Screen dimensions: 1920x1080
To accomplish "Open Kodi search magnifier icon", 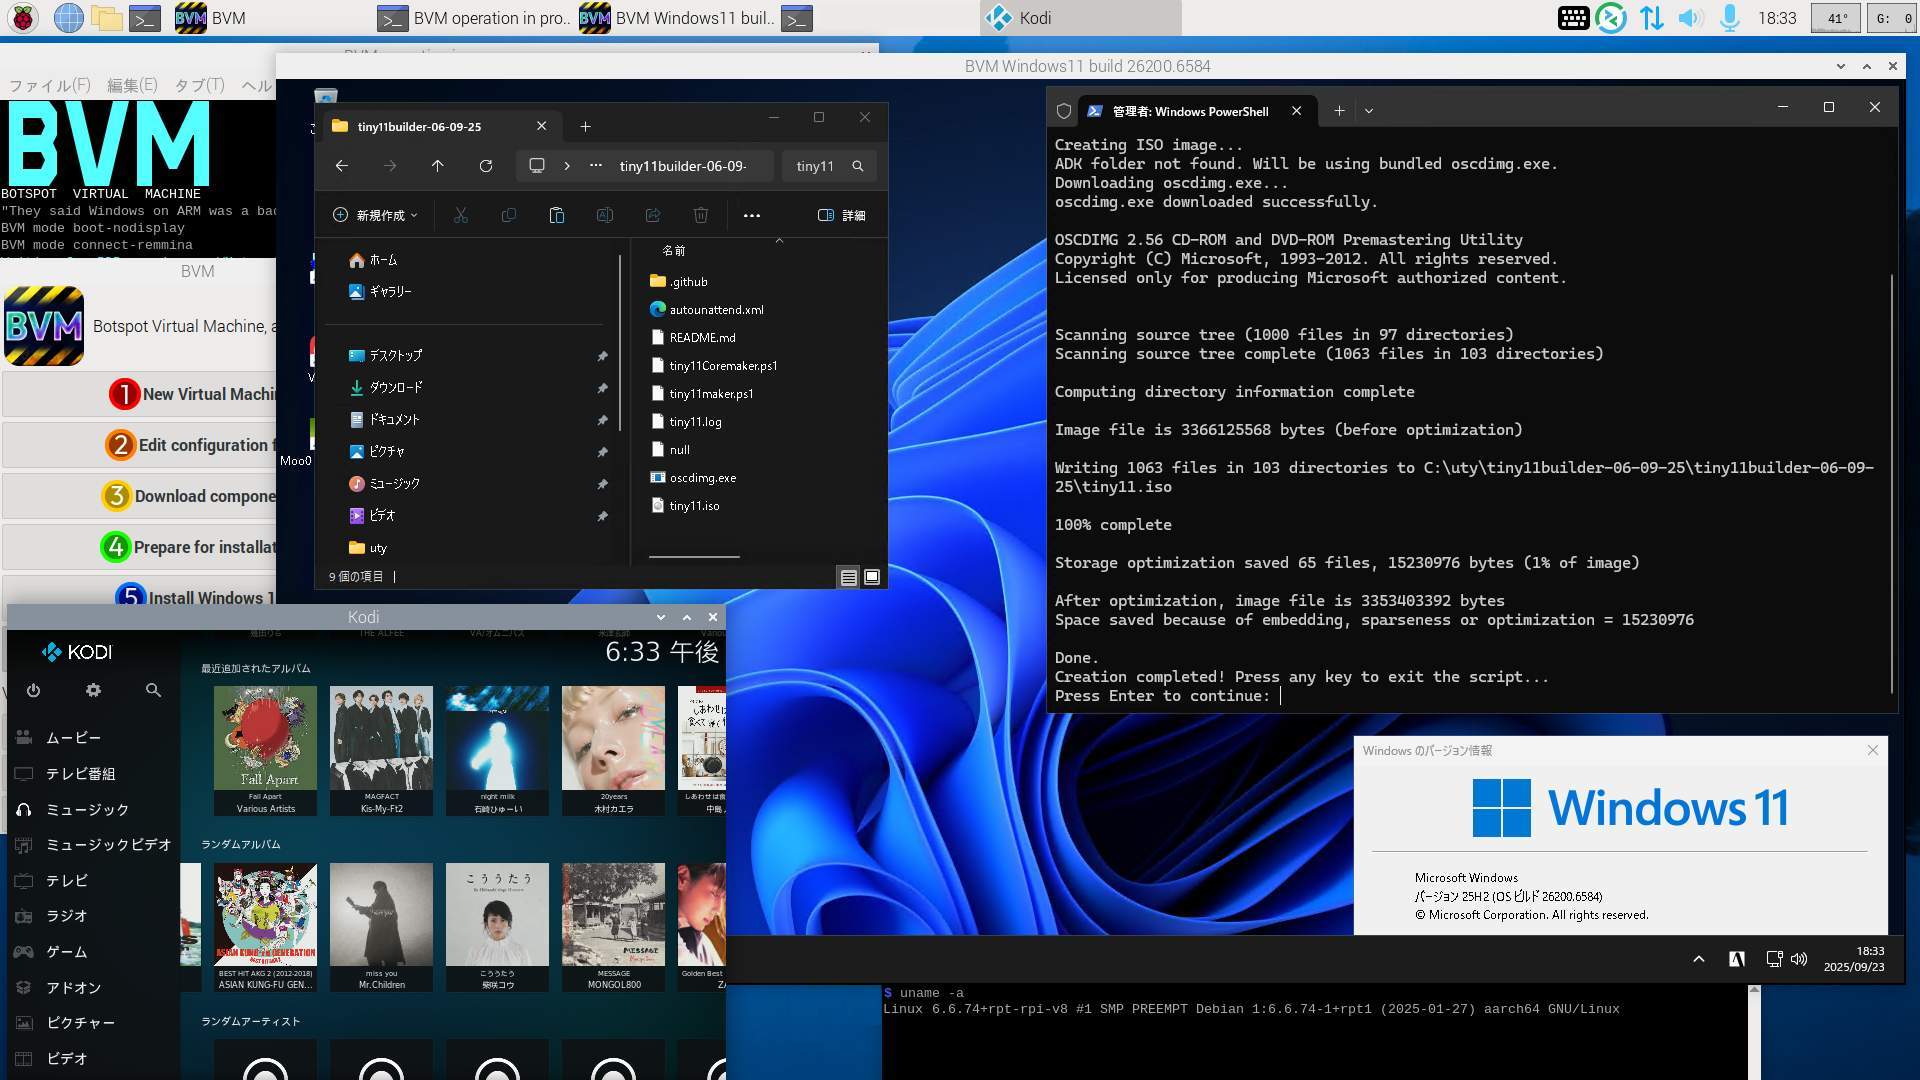I will (153, 690).
